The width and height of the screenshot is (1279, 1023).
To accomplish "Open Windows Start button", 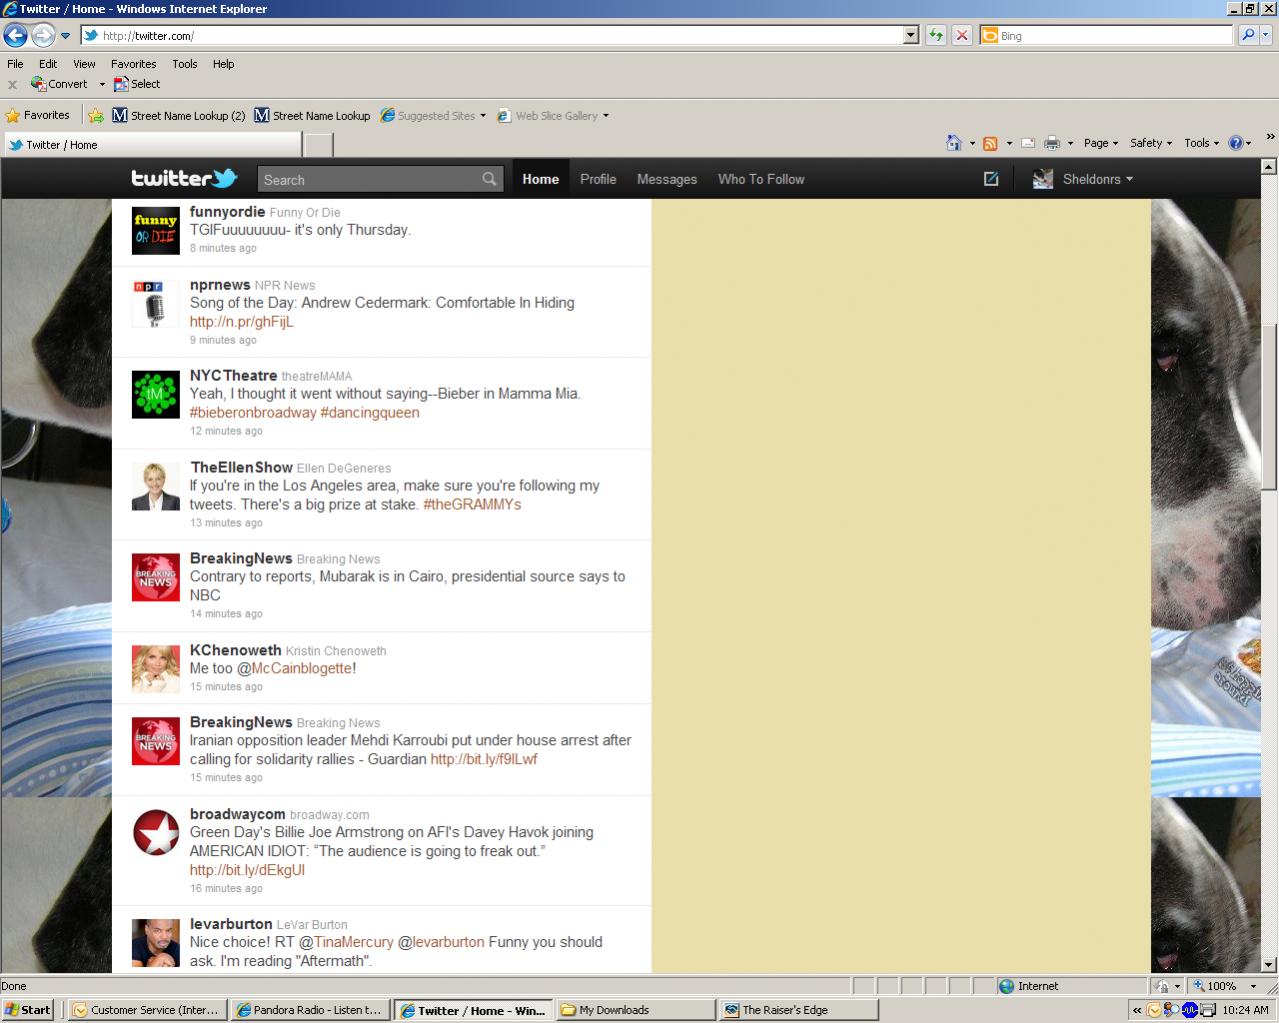I will click(27, 1010).
